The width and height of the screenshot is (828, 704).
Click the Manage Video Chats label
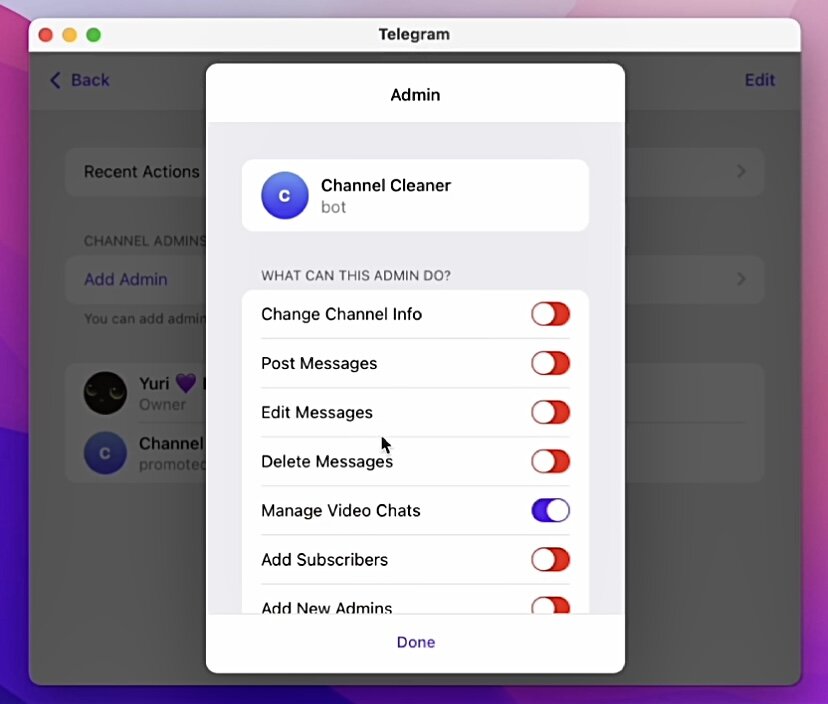click(341, 511)
